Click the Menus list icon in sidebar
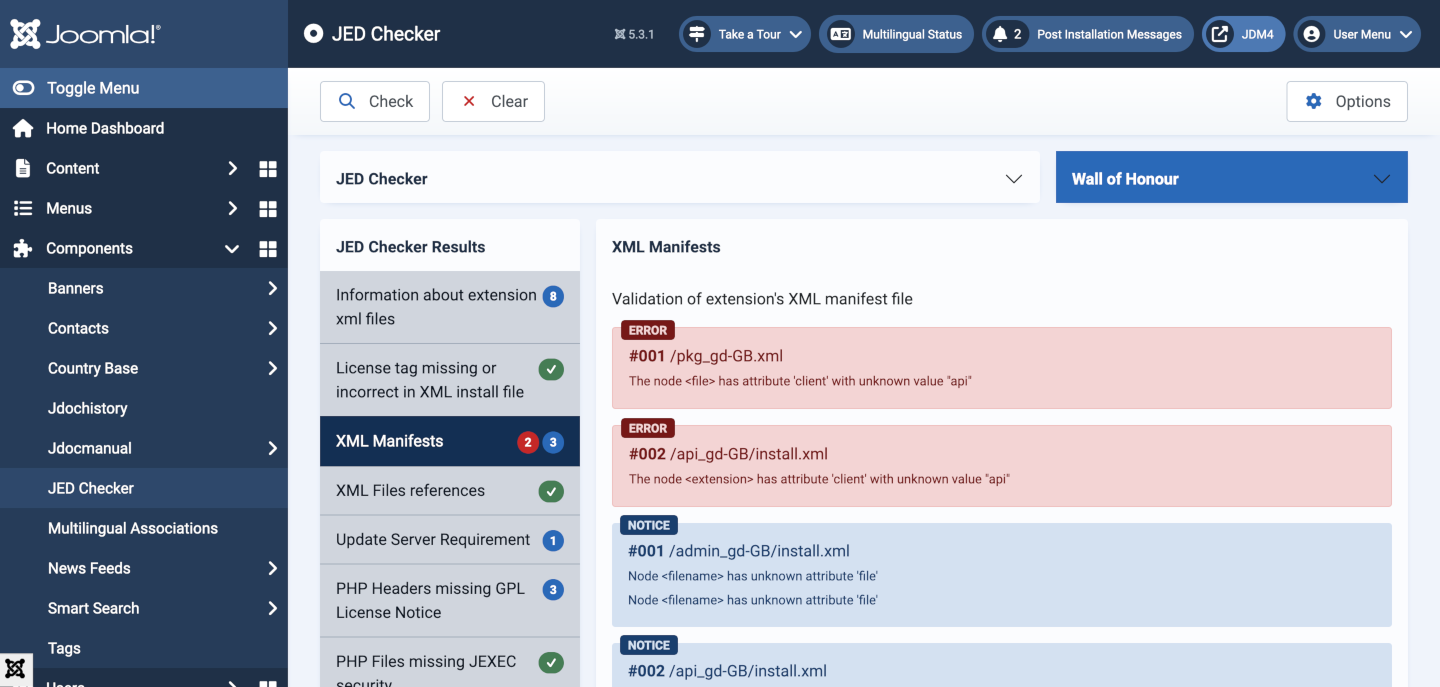Image resolution: width=1440 pixels, height=687 pixels. (x=22, y=208)
